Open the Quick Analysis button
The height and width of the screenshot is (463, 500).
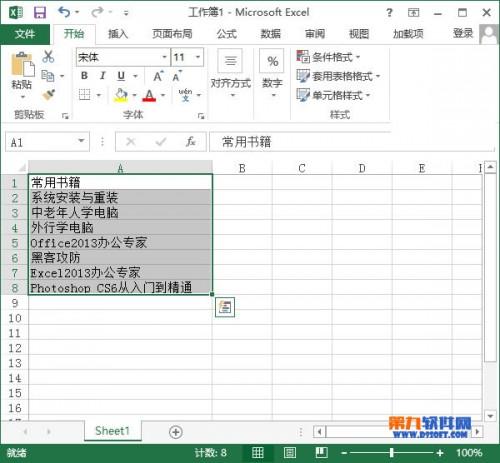[225, 307]
